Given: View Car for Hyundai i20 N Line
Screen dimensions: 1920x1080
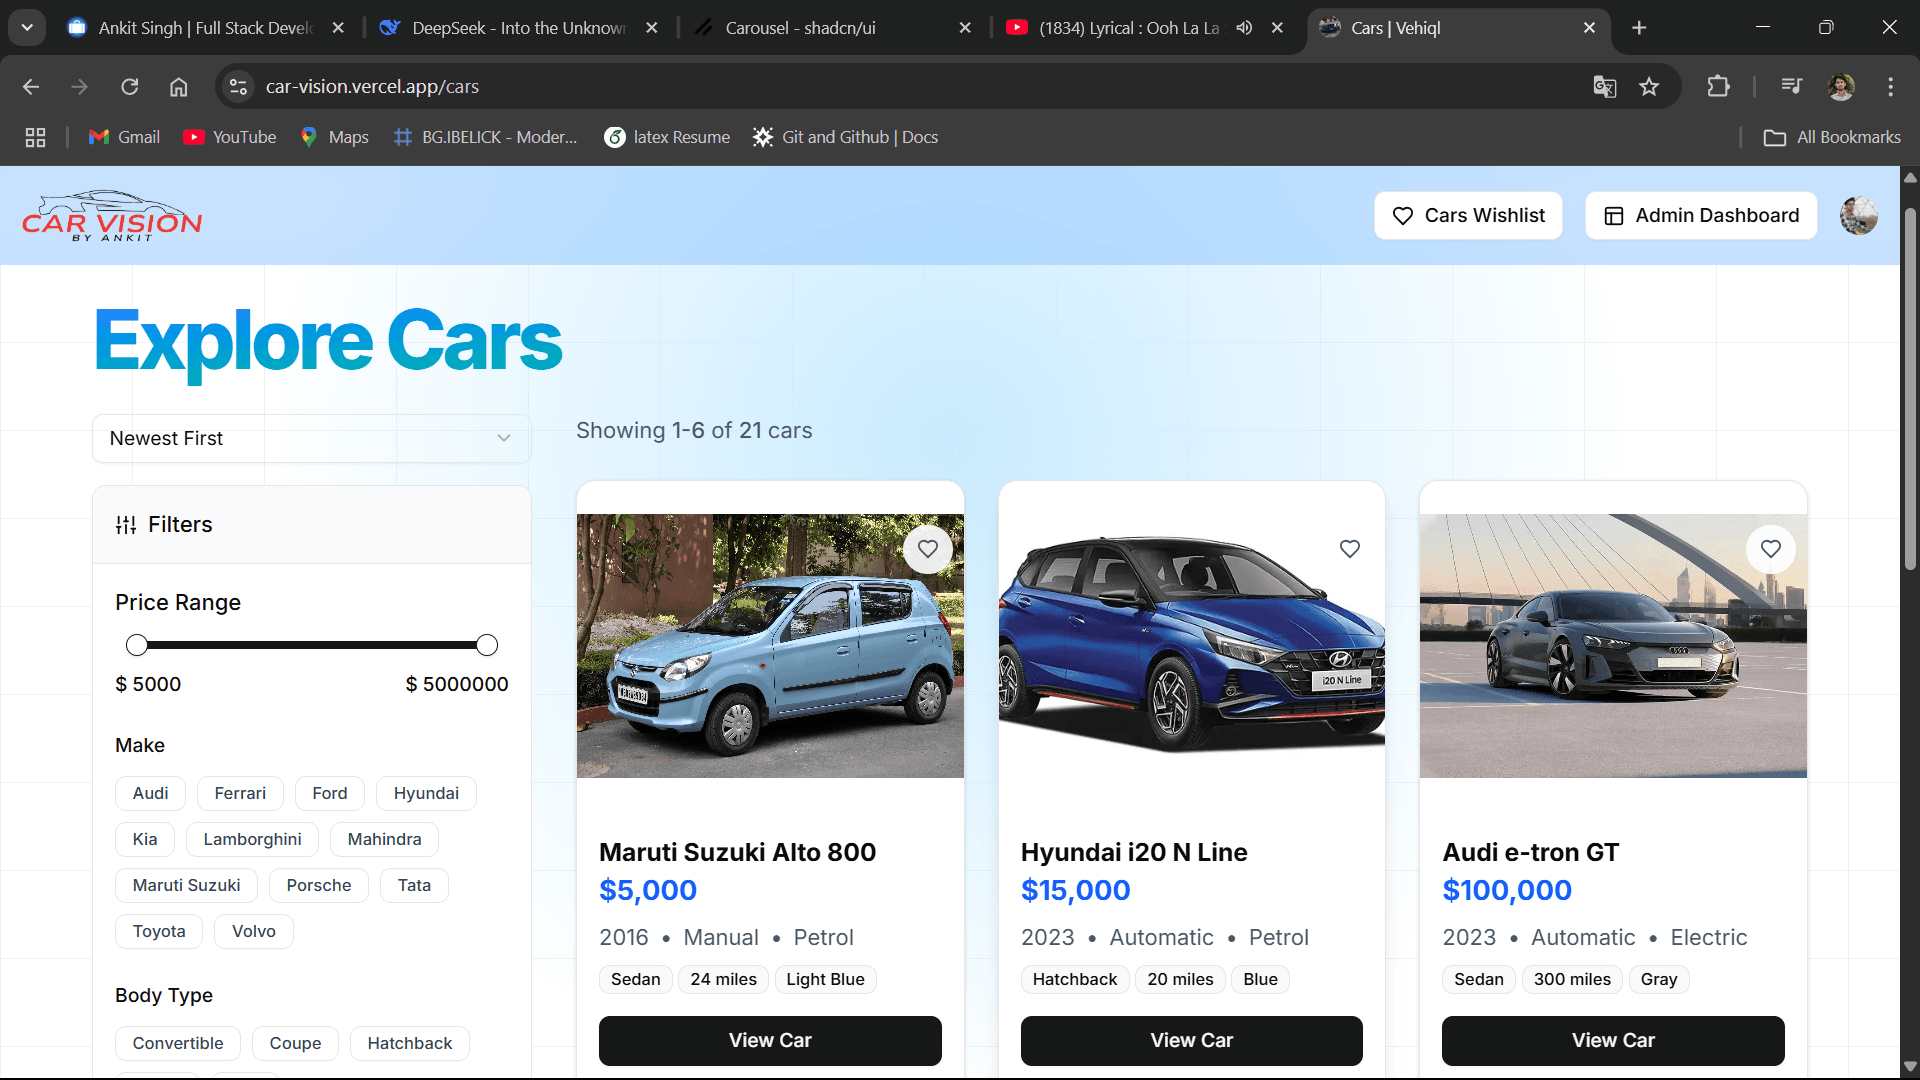Looking at the screenshot, I should click(1192, 1041).
